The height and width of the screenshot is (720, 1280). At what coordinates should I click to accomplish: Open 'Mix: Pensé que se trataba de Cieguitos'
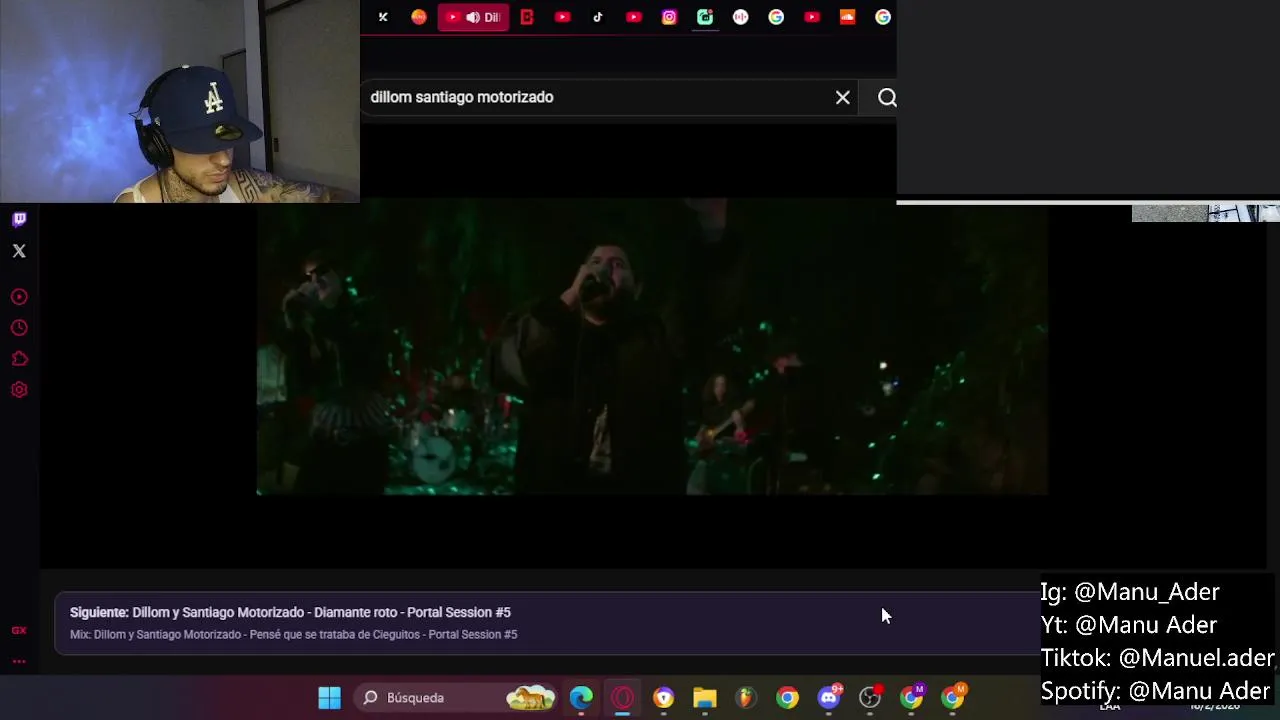[x=293, y=635]
